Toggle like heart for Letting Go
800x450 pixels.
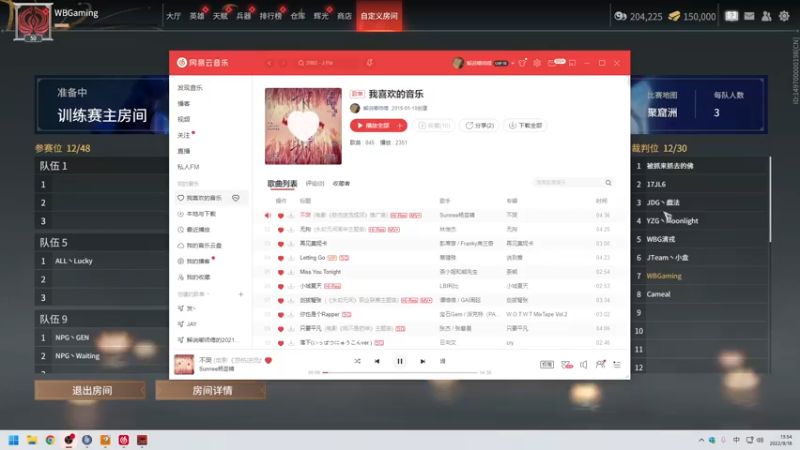coord(281,258)
